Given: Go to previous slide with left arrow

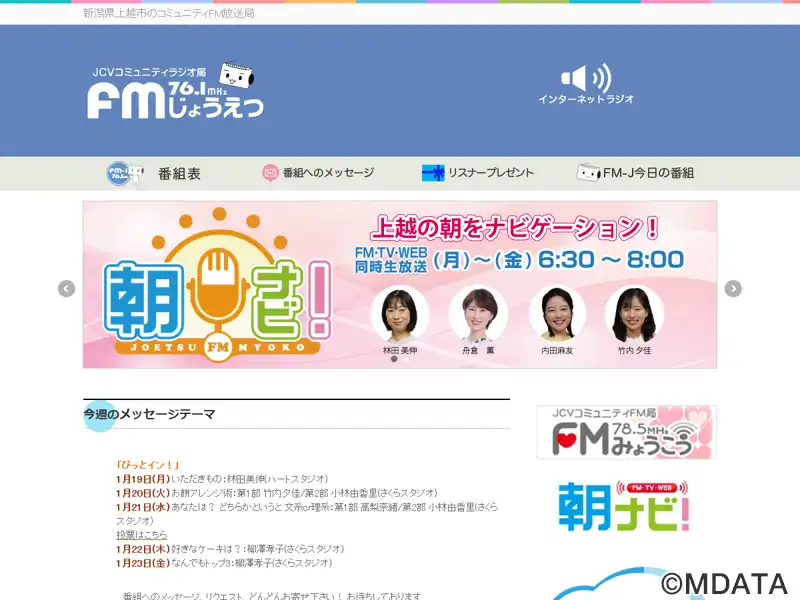Looking at the screenshot, I should 66,289.
